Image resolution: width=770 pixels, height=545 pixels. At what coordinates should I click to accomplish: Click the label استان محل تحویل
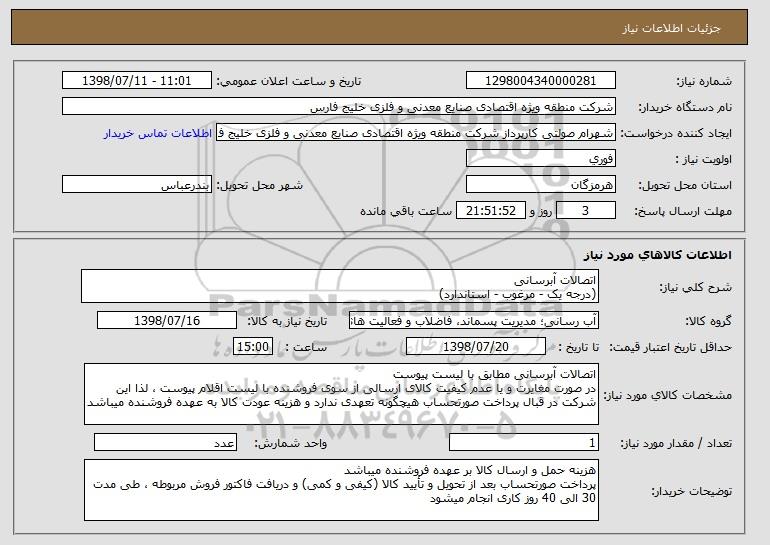coord(685,186)
